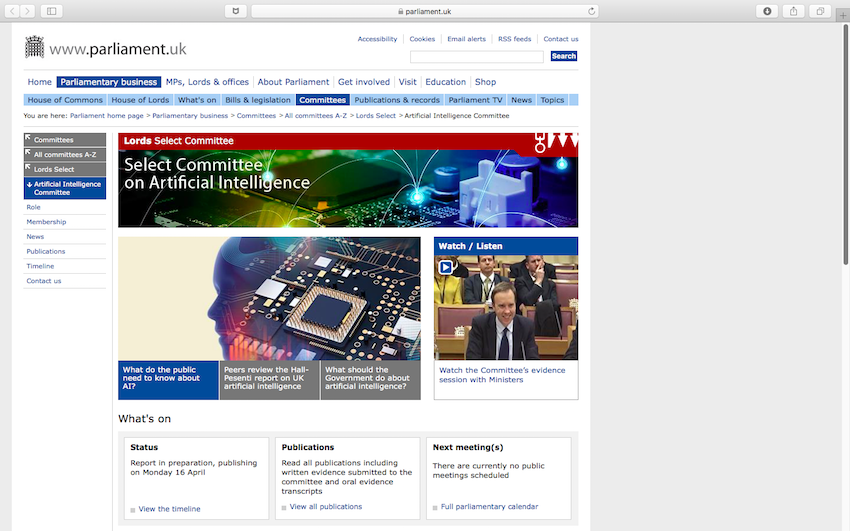
Task: Click the Select Committee on AI banner
Action: (x=348, y=180)
